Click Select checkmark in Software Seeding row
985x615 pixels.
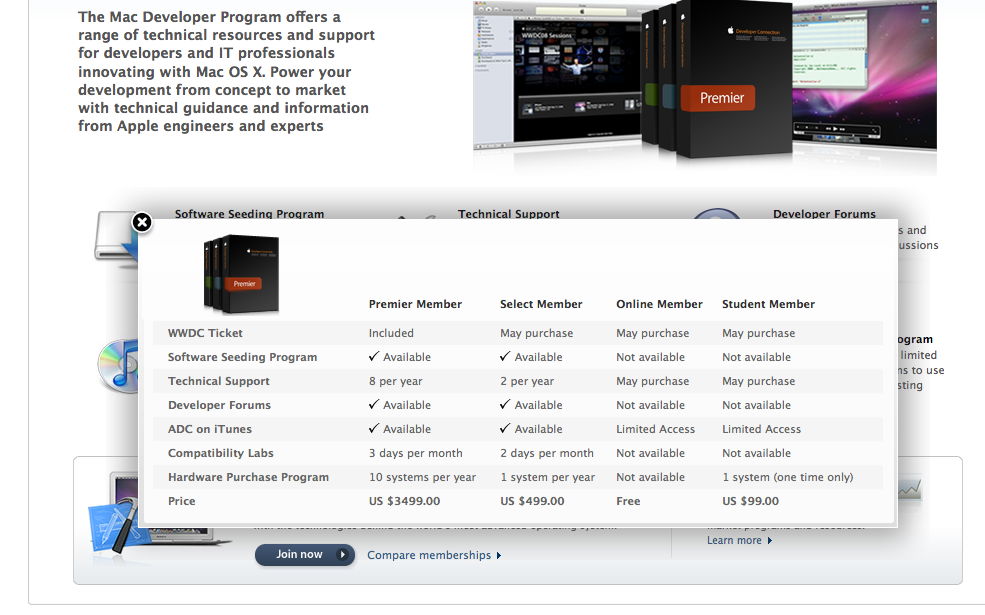click(x=505, y=356)
